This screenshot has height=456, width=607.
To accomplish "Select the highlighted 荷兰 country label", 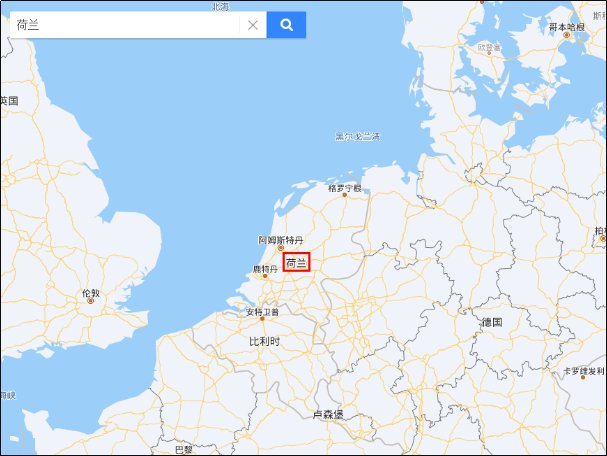I will (x=296, y=262).
